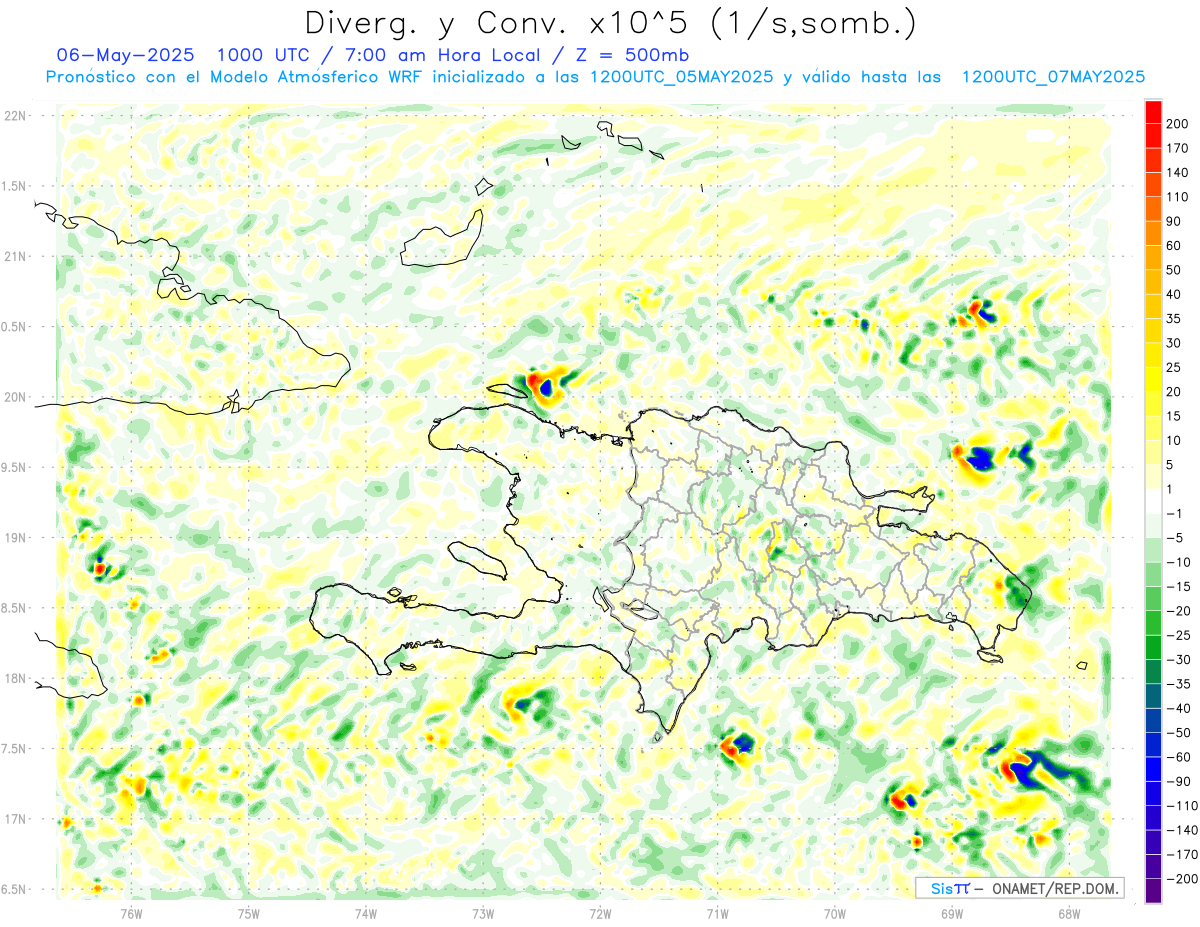The image size is (1200, 927).
Task: Click the latitude label '6.5N'
Action: pyautogui.click(x=15, y=889)
